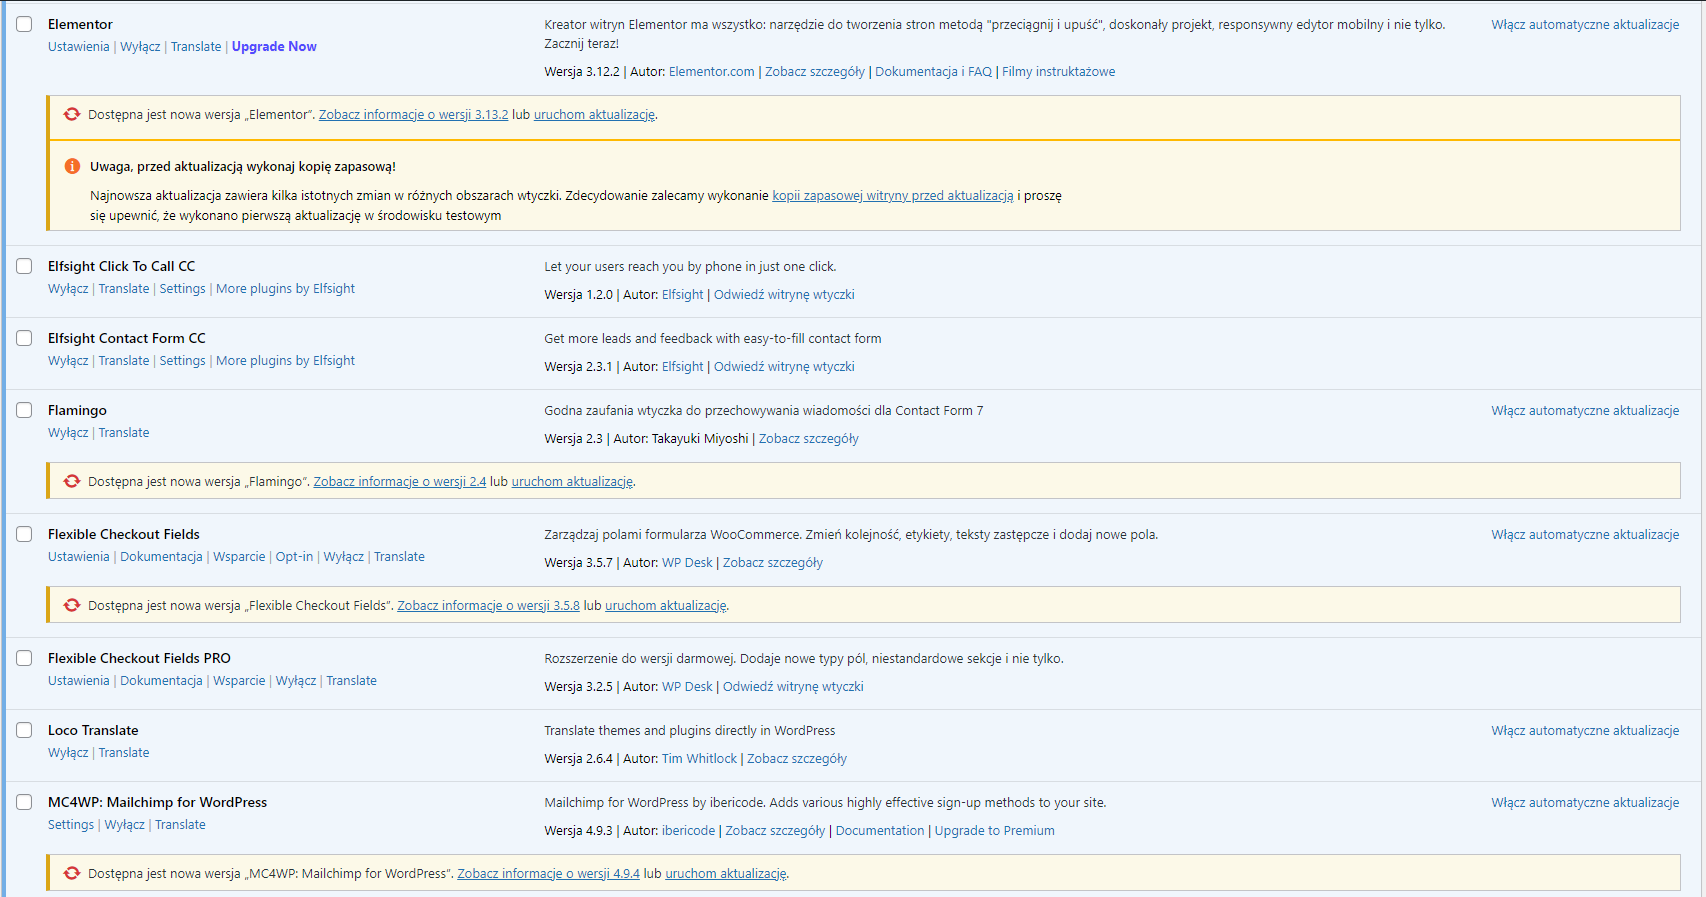
Task: Select the Flexible Checkout Fields checkbox
Action: [24, 534]
